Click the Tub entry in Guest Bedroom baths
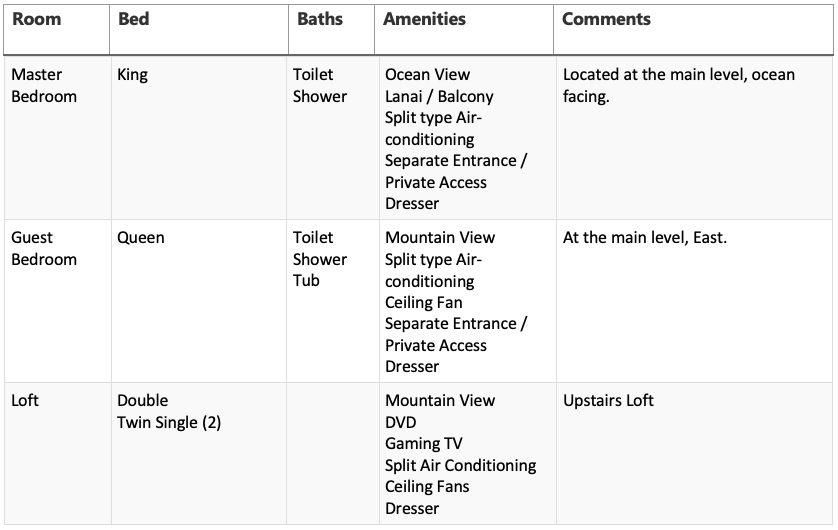Viewport: 838px width, 530px height. [x=306, y=280]
